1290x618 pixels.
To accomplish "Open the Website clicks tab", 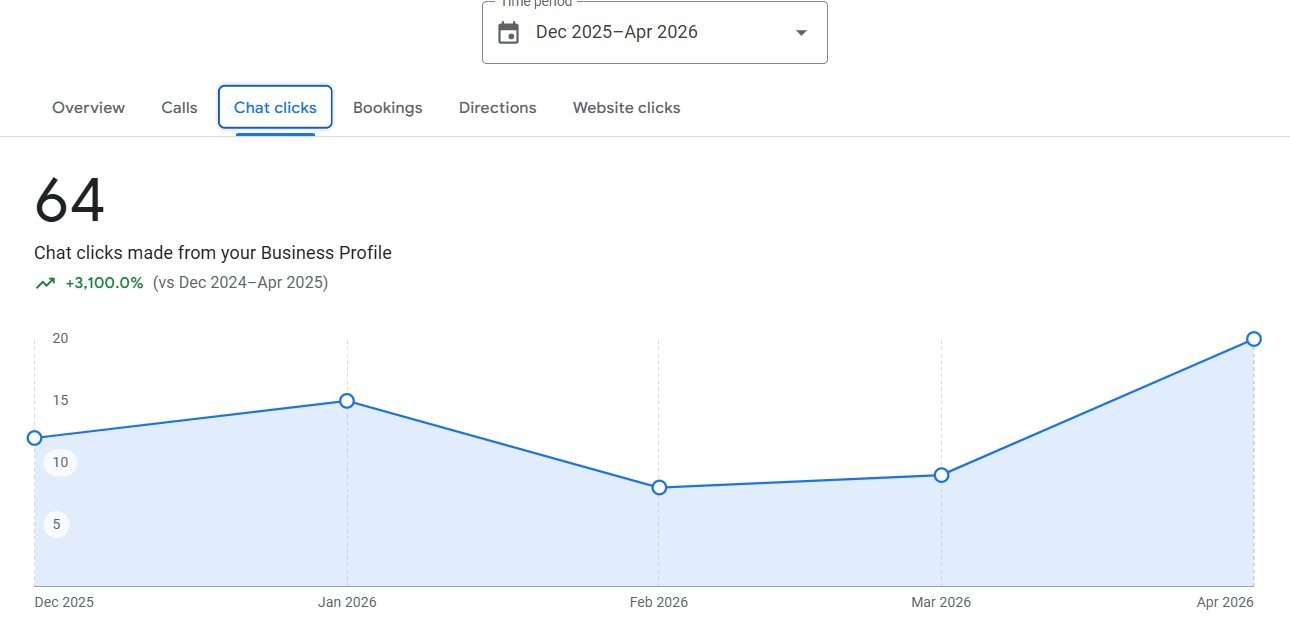I will tap(626, 107).
